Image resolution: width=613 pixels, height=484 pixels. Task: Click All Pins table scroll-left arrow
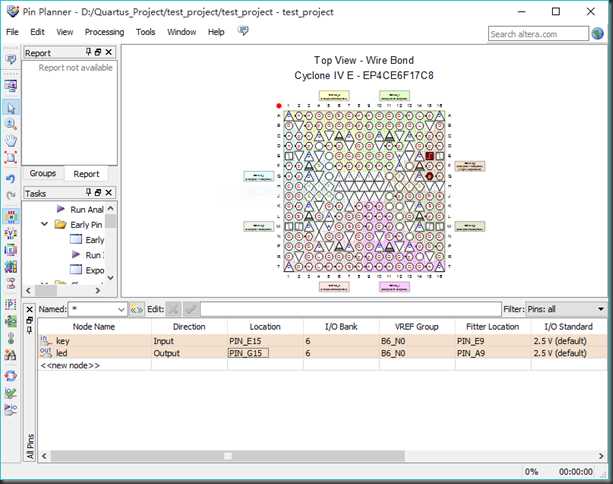[x=44, y=456]
